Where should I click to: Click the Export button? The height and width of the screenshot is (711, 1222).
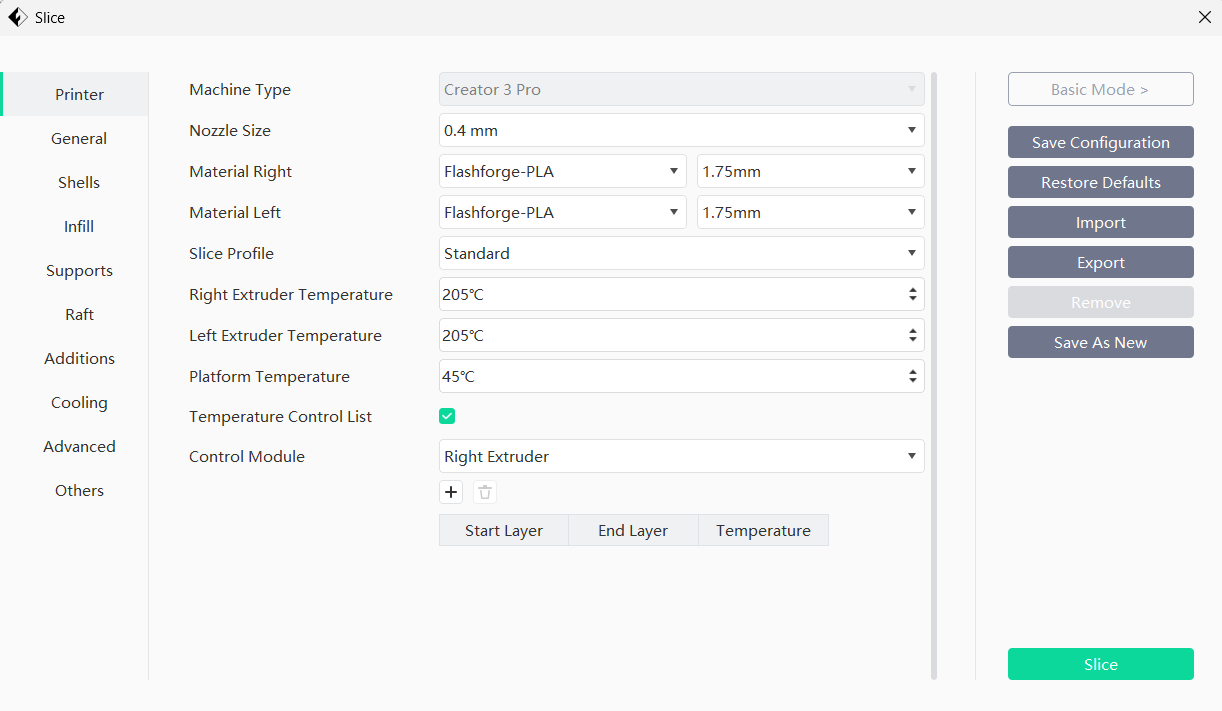(x=1100, y=262)
